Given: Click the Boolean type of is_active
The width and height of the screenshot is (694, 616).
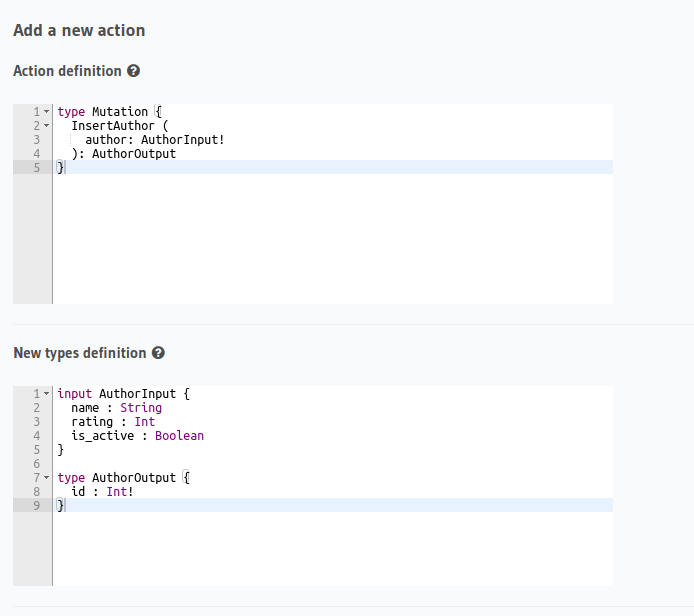Looking at the screenshot, I should [x=179, y=436].
